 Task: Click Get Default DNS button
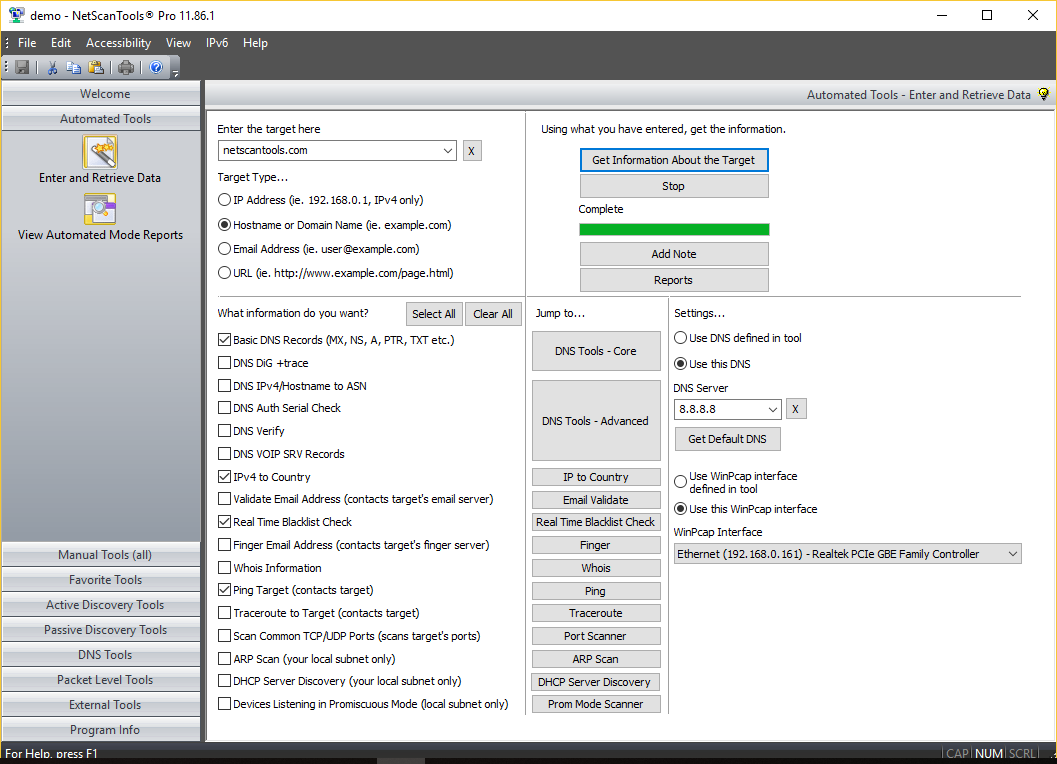click(727, 439)
